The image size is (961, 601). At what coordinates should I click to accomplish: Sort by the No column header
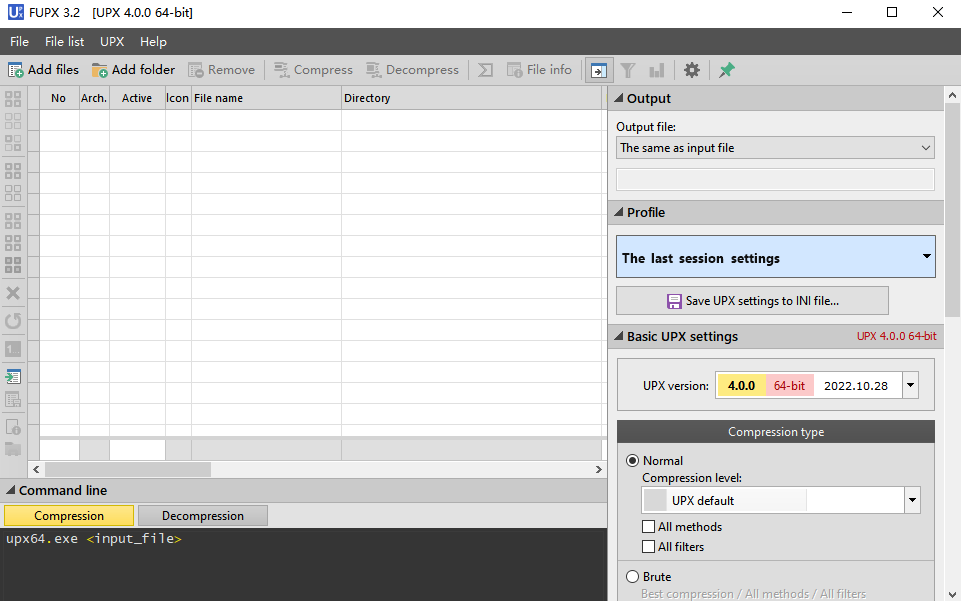59,98
